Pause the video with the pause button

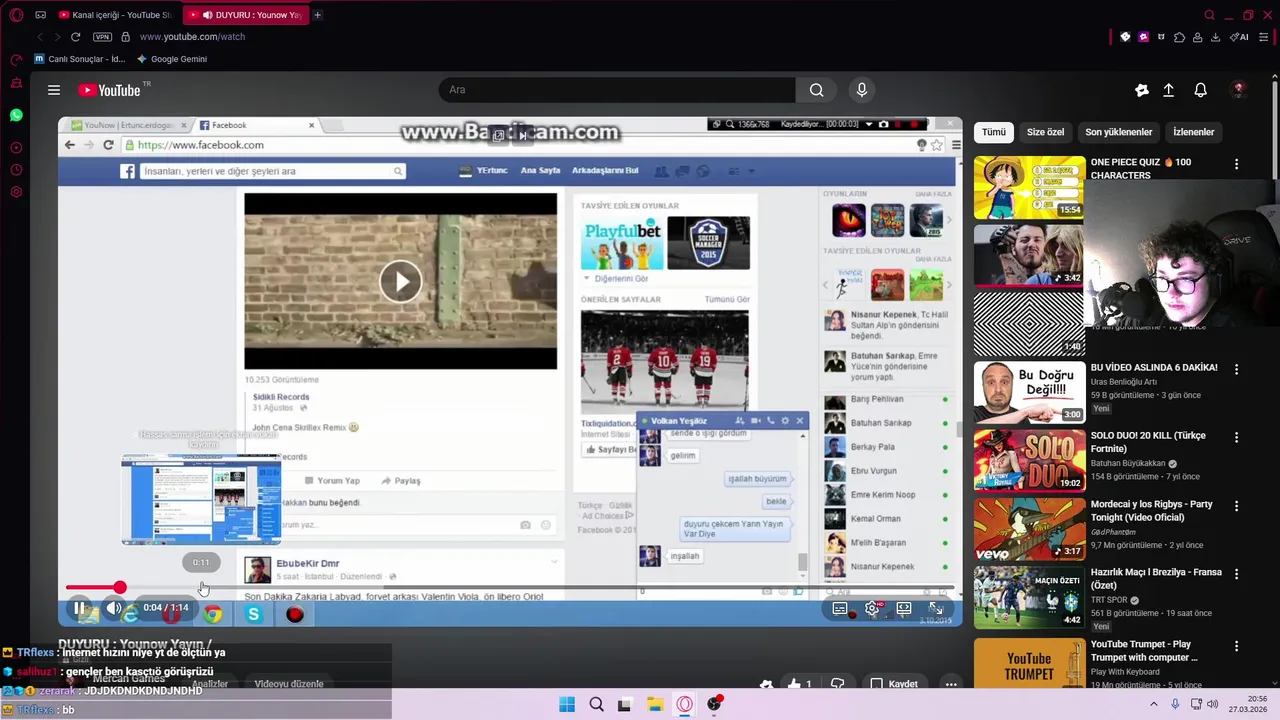pos(79,607)
